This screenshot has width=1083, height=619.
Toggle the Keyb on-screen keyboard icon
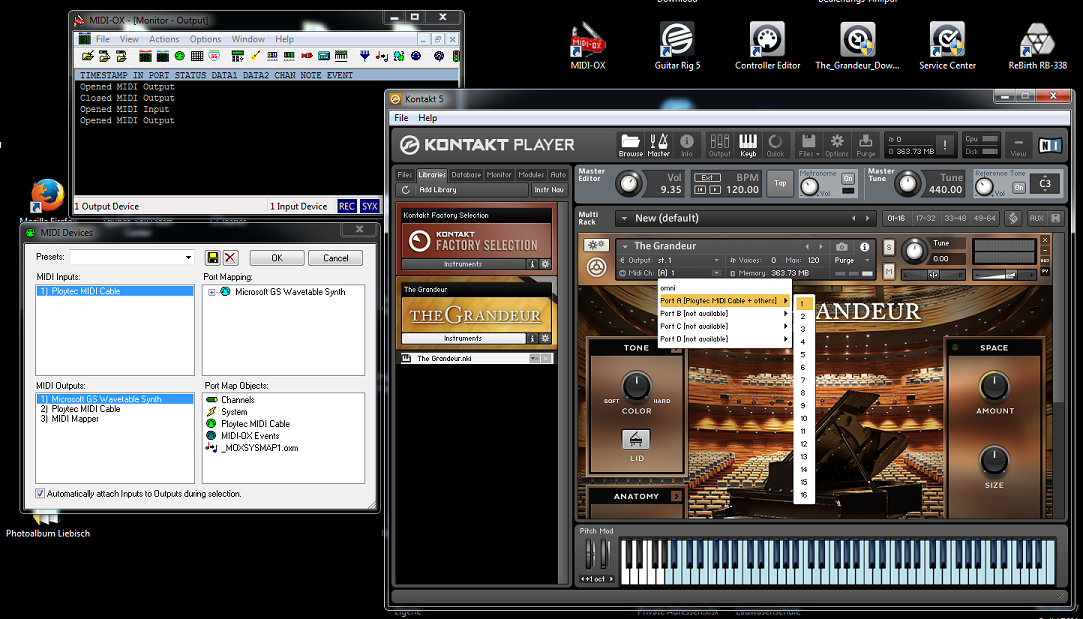coord(748,145)
